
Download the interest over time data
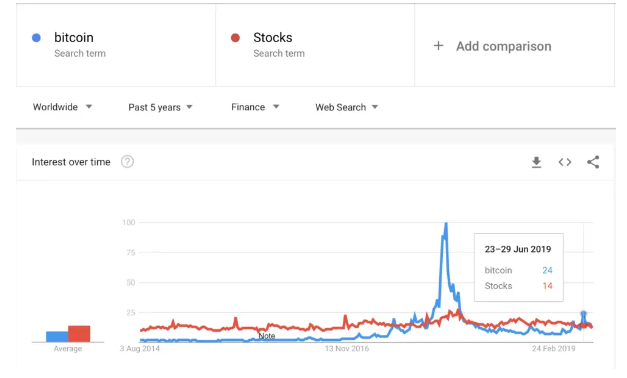point(536,162)
